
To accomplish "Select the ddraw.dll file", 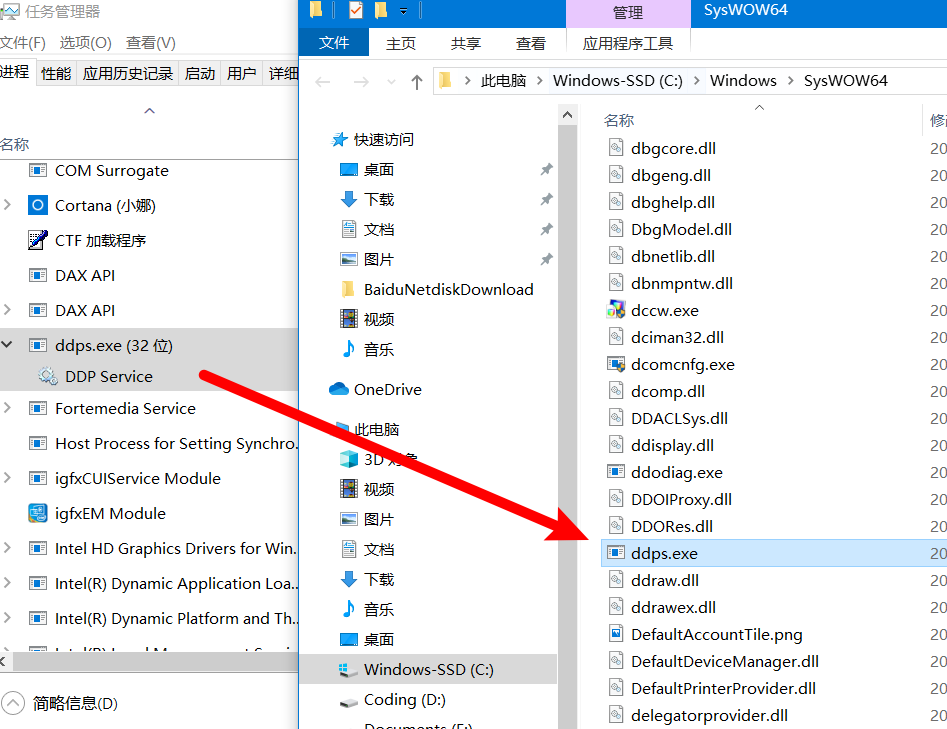I will [x=665, y=580].
